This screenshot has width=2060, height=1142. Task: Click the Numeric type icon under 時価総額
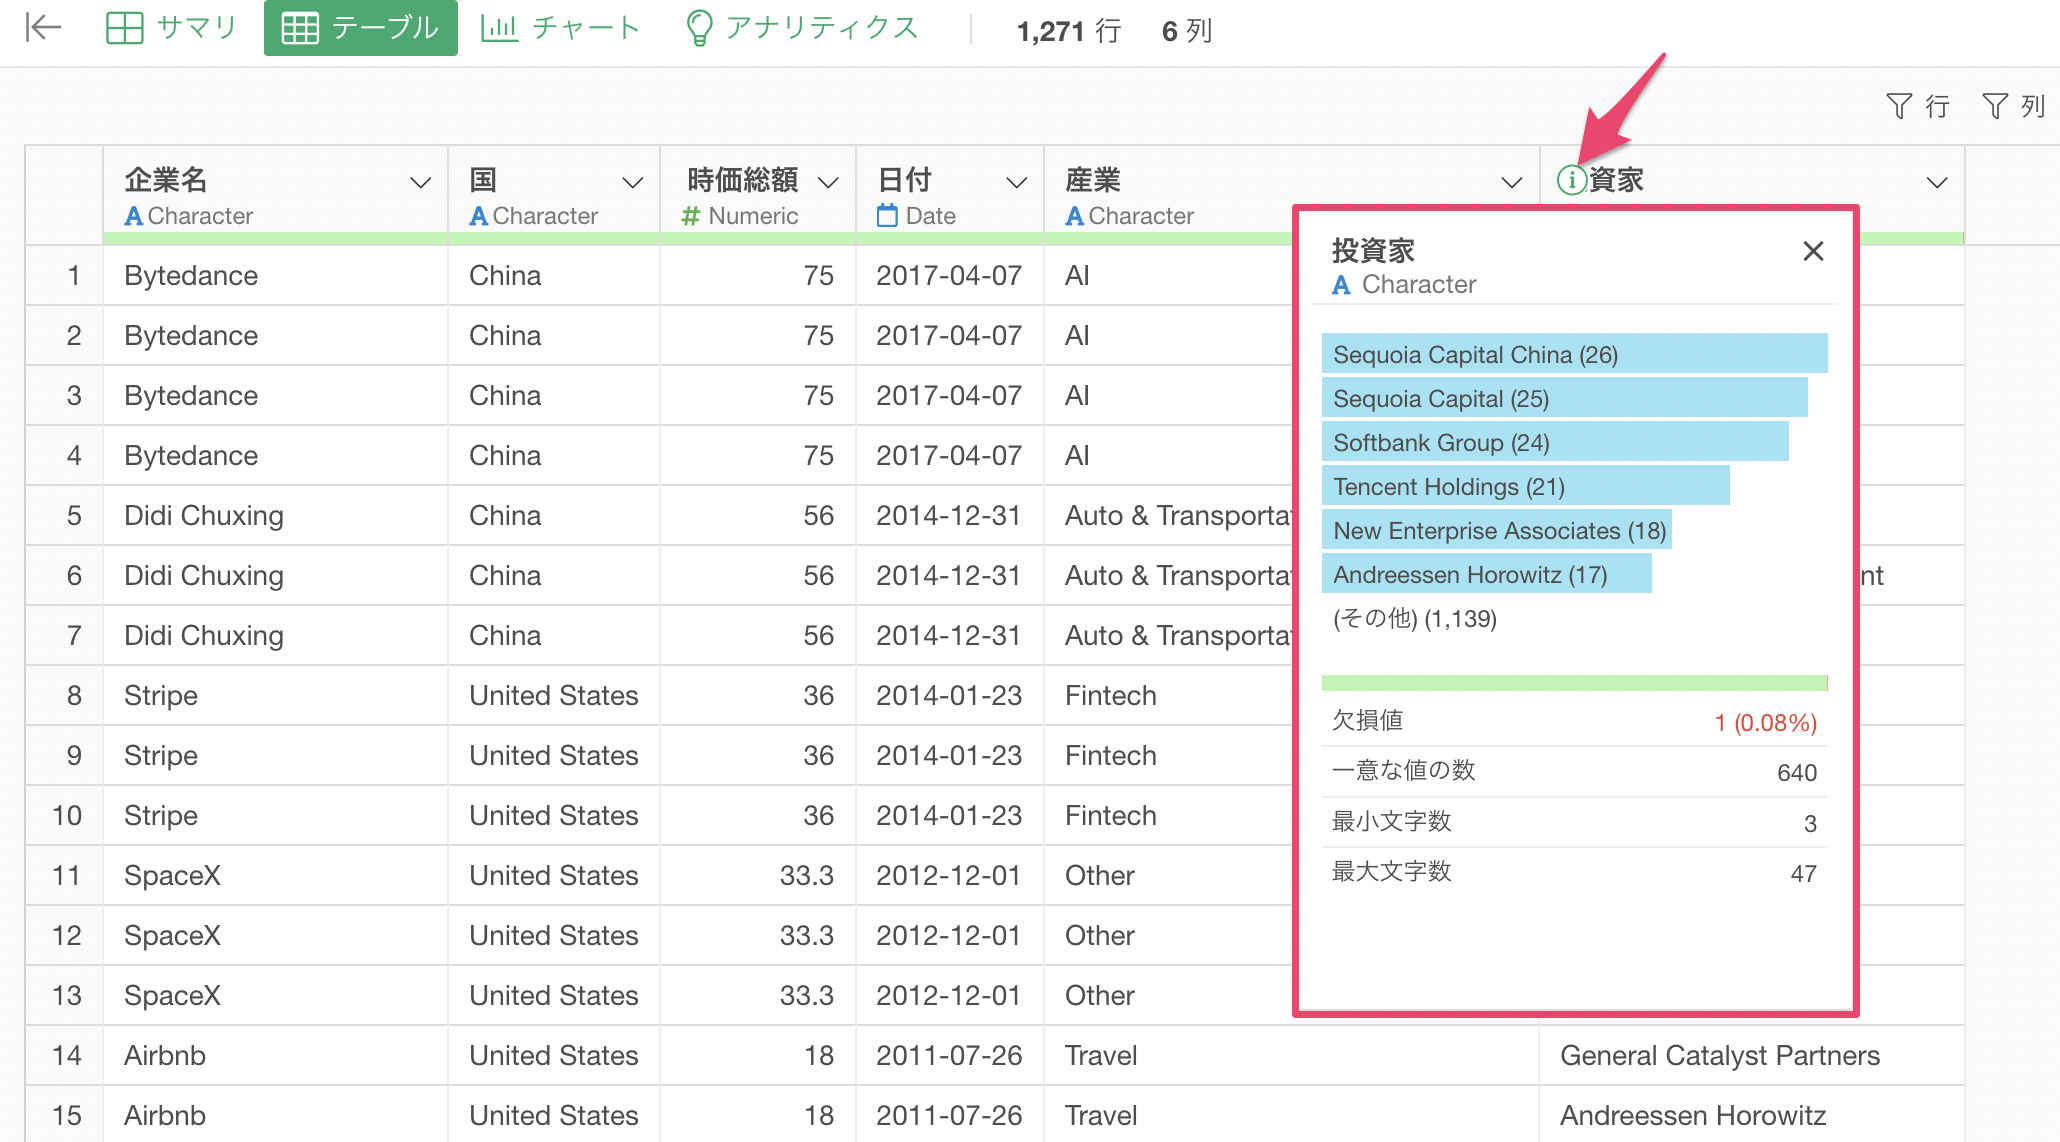(690, 216)
